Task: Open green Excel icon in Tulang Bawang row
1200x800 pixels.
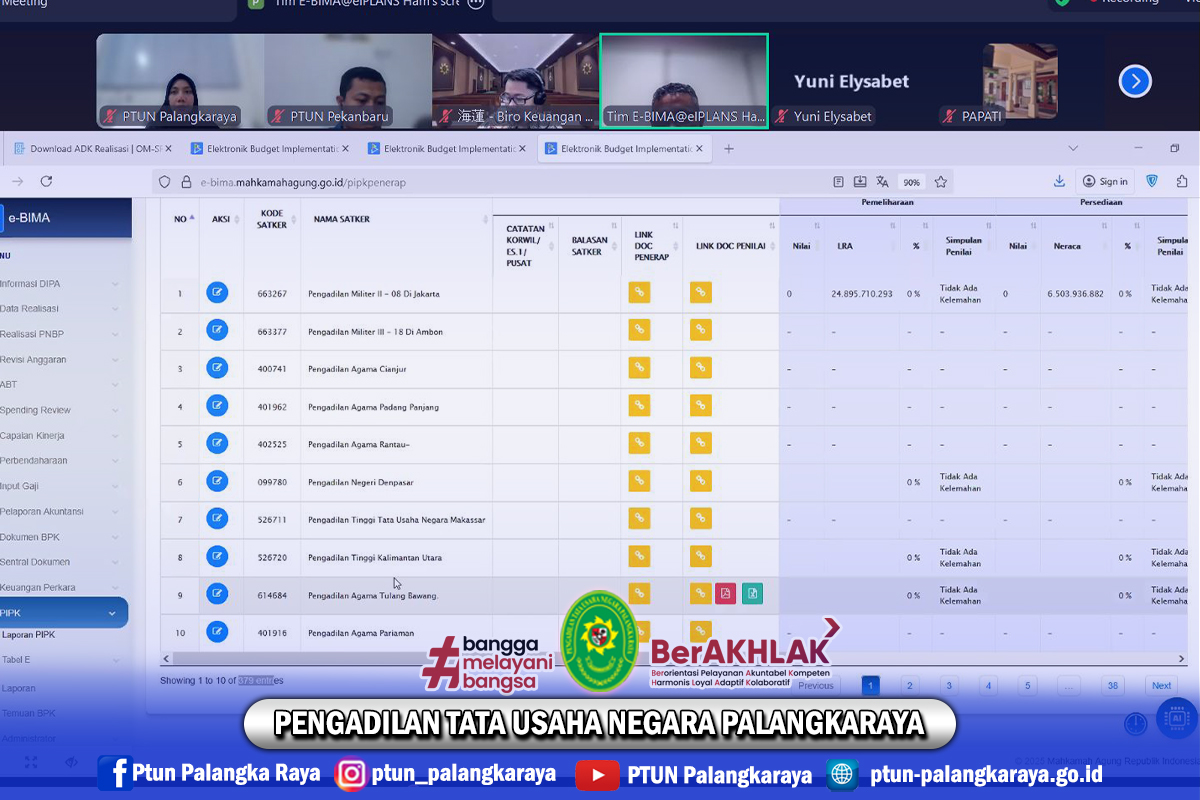Action: (x=753, y=594)
